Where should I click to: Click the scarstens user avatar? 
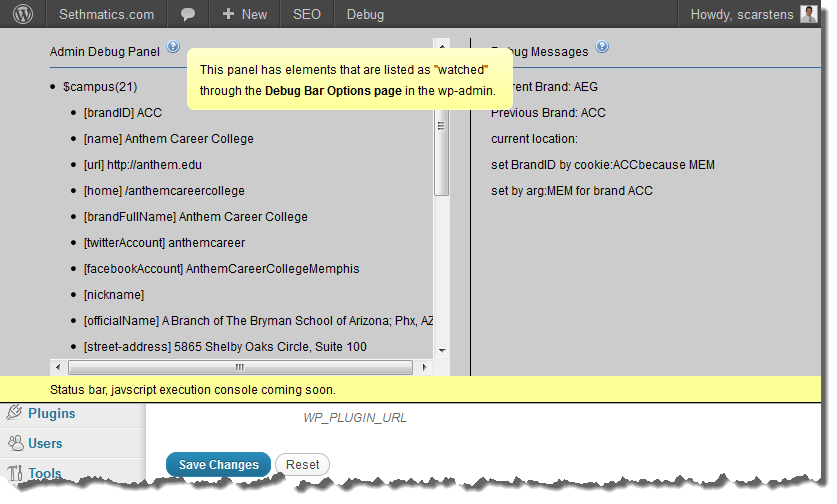(808, 14)
